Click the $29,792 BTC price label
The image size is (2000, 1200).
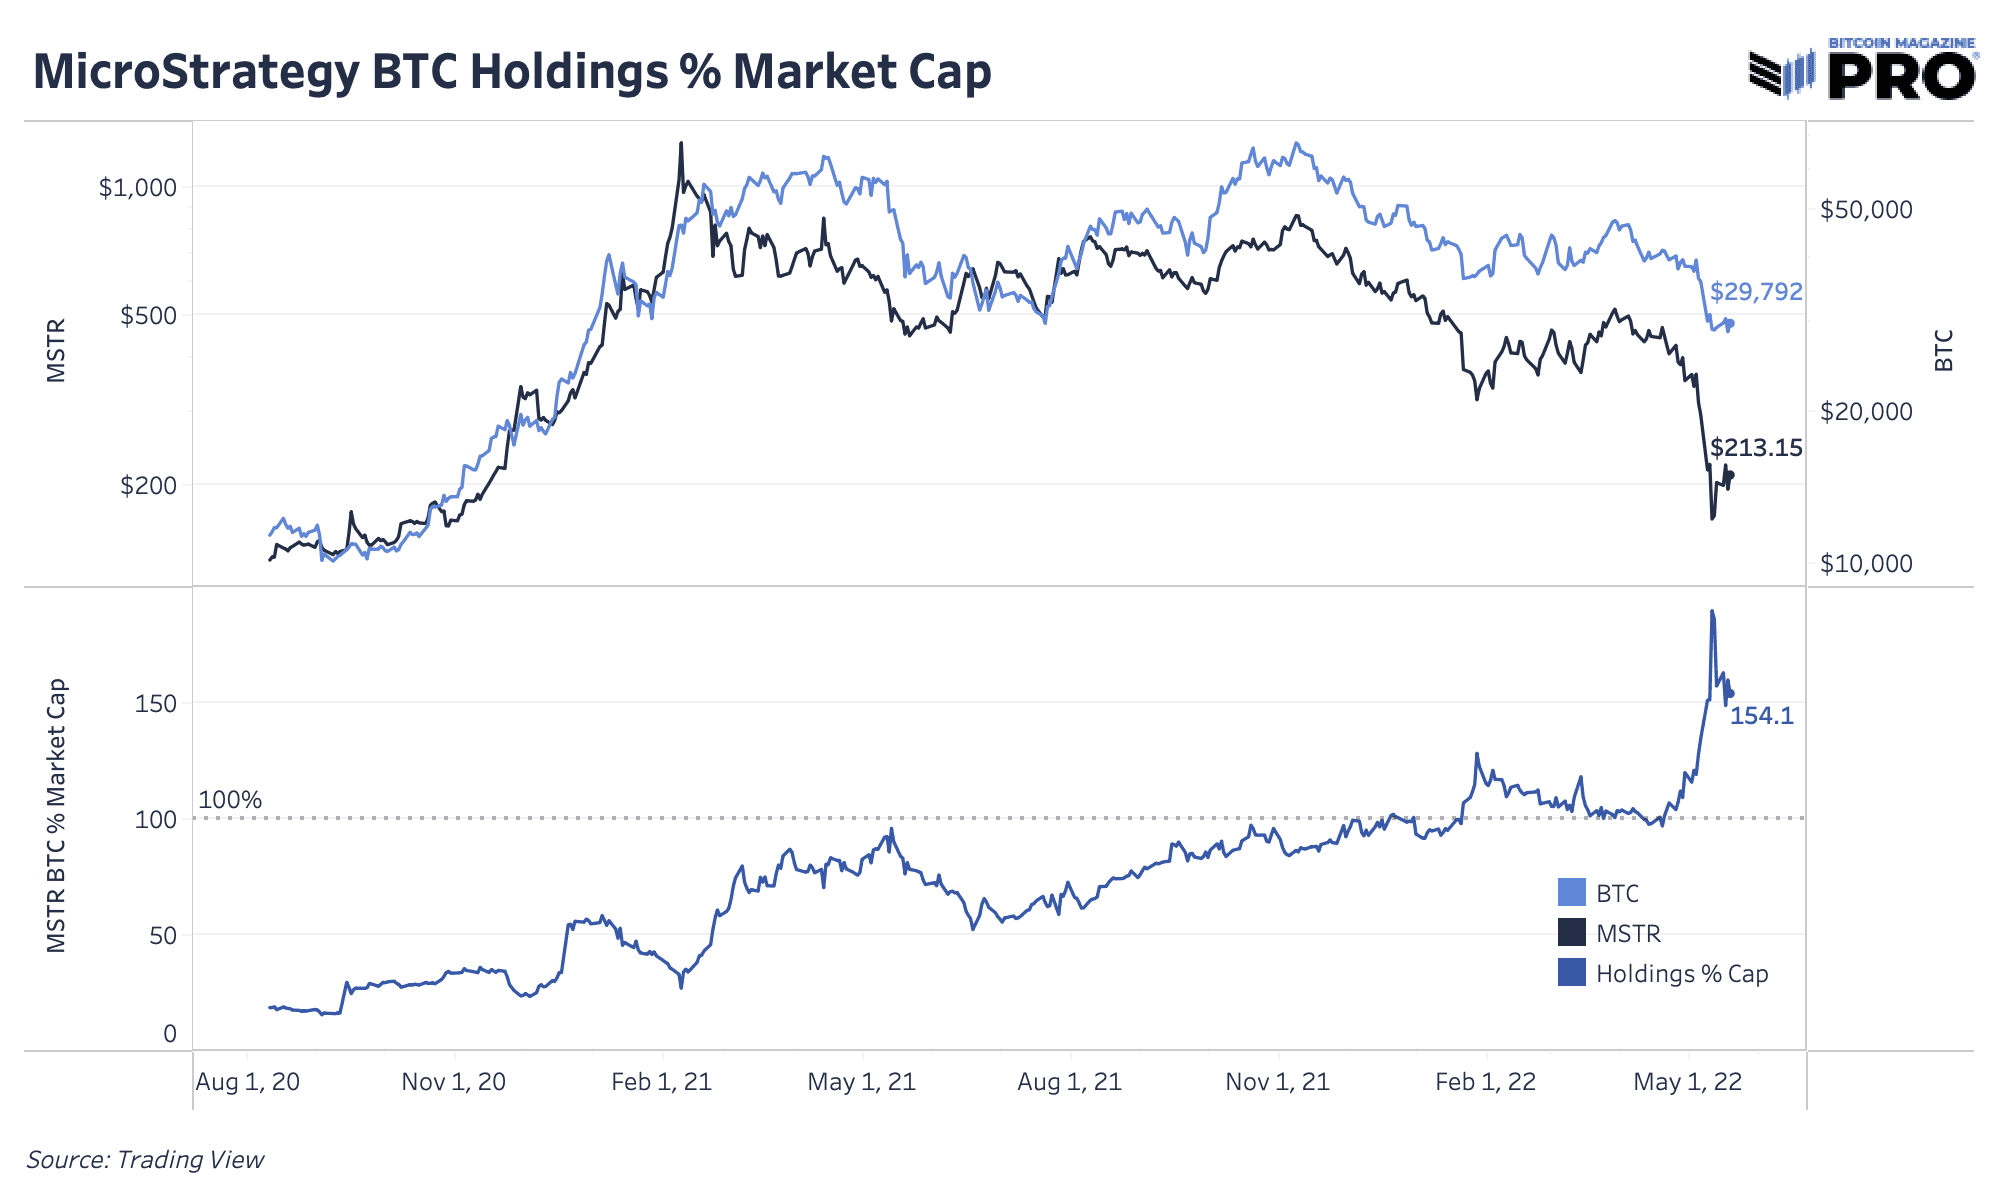(x=1756, y=292)
